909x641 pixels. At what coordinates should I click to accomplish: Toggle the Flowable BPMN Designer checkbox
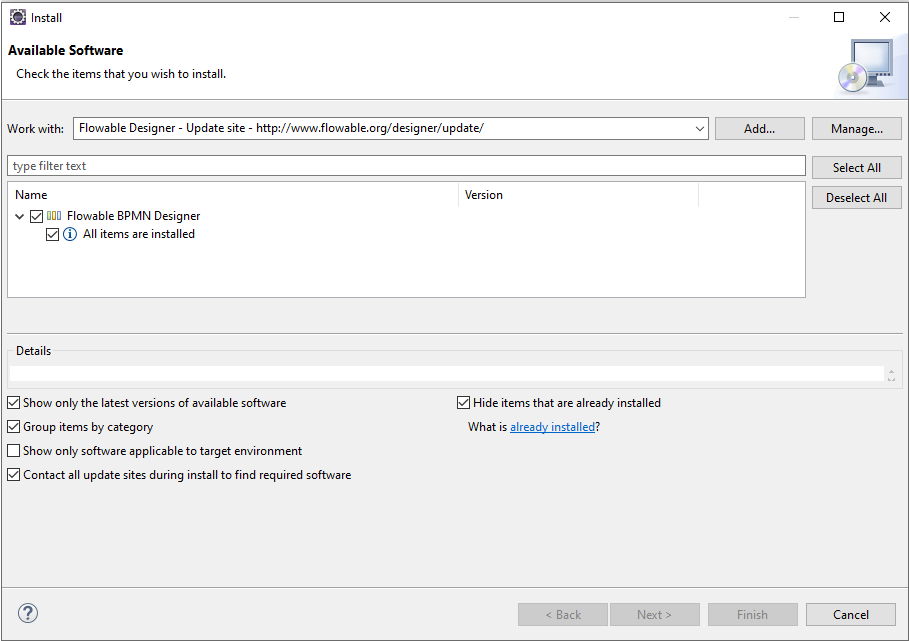click(37, 216)
